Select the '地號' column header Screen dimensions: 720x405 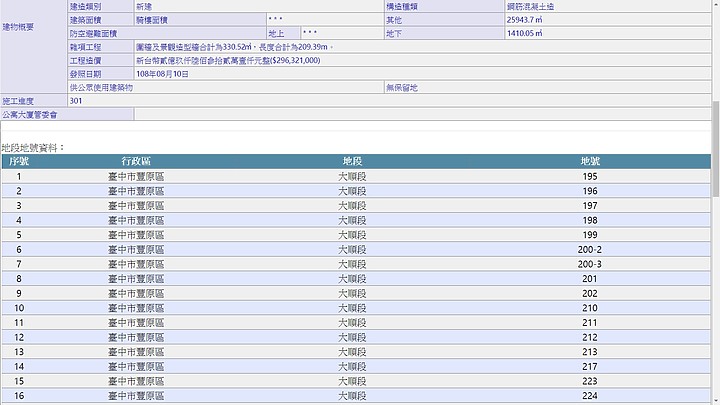(590, 161)
